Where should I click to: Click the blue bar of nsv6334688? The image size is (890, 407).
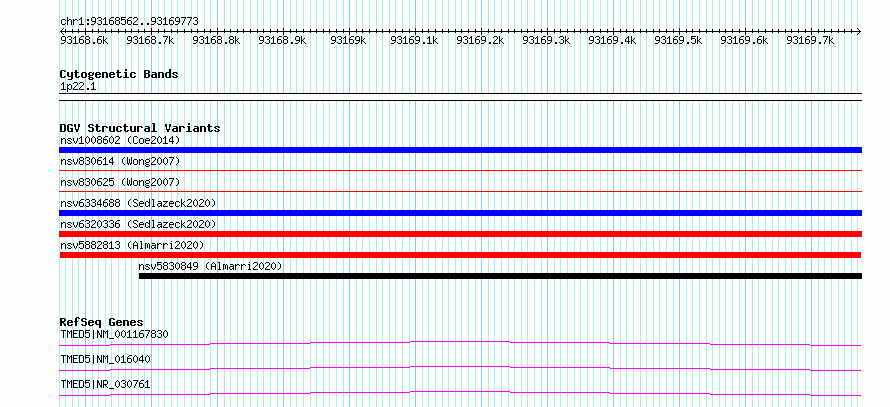coord(460,213)
